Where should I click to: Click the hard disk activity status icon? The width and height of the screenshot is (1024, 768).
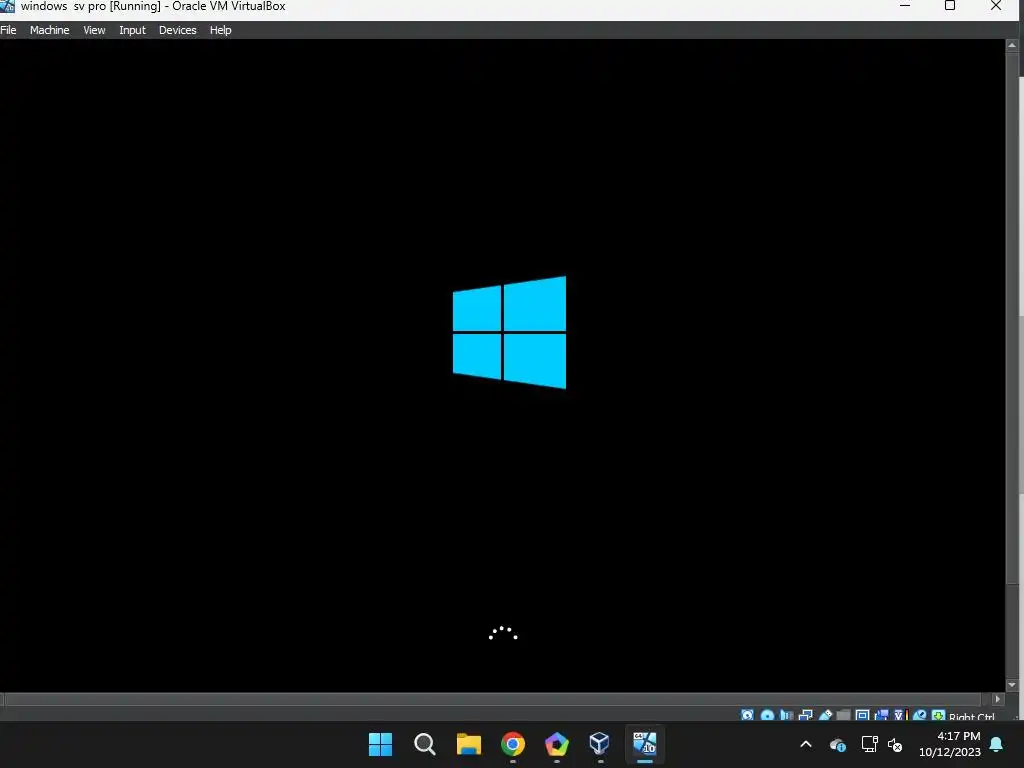[x=748, y=715]
